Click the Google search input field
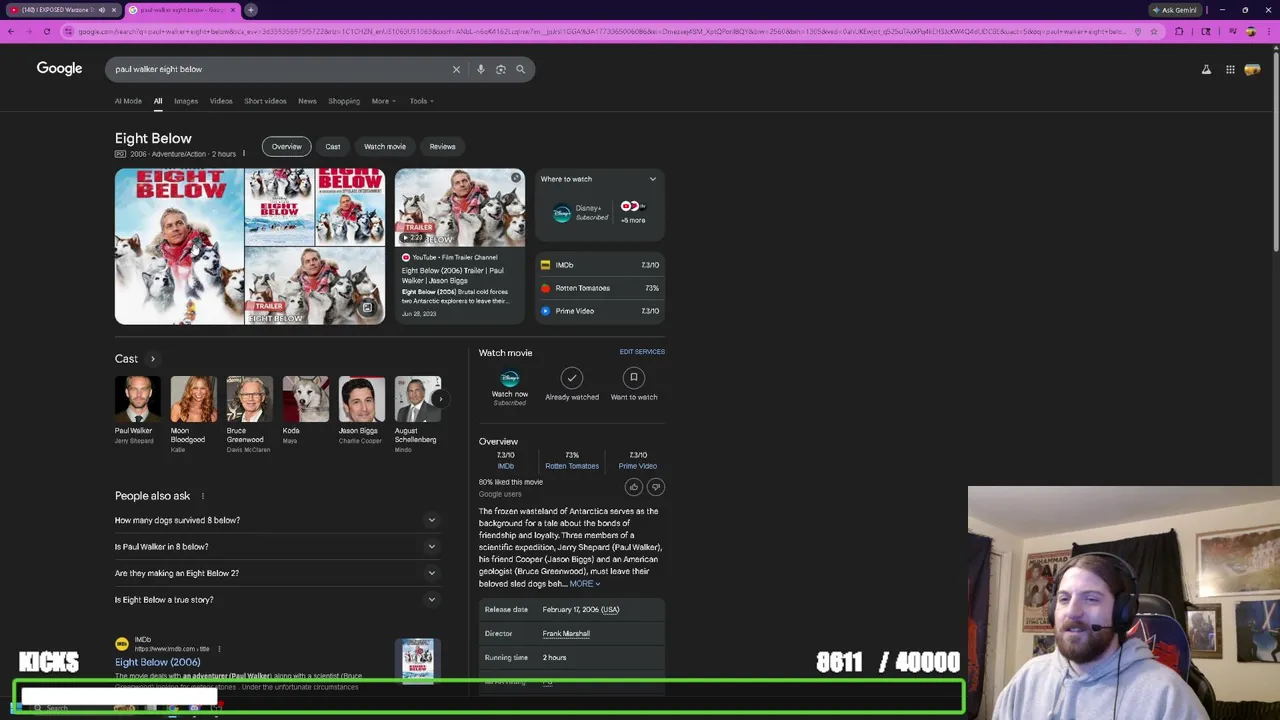The width and height of the screenshot is (1280, 720). point(280,69)
